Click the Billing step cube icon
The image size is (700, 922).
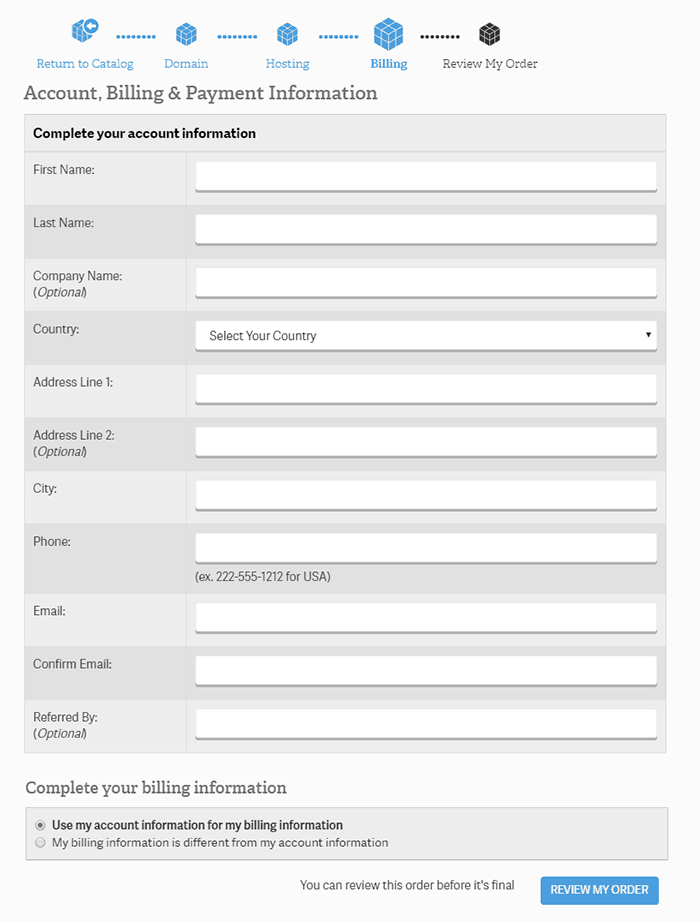tap(389, 34)
